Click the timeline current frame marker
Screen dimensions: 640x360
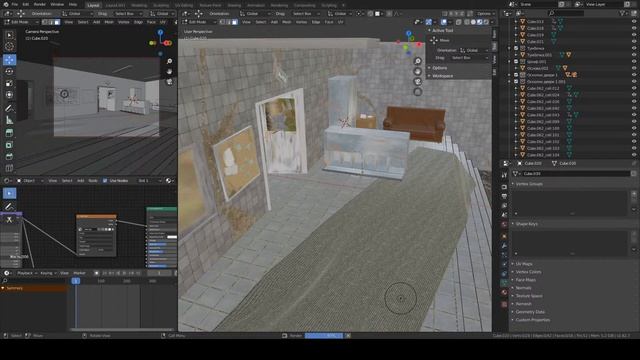76,281
